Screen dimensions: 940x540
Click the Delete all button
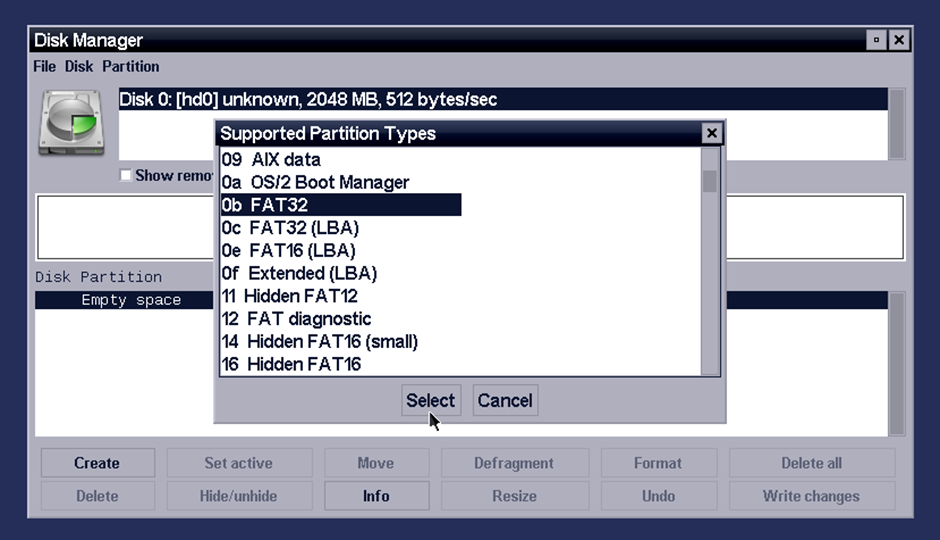(x=812, y=463)
